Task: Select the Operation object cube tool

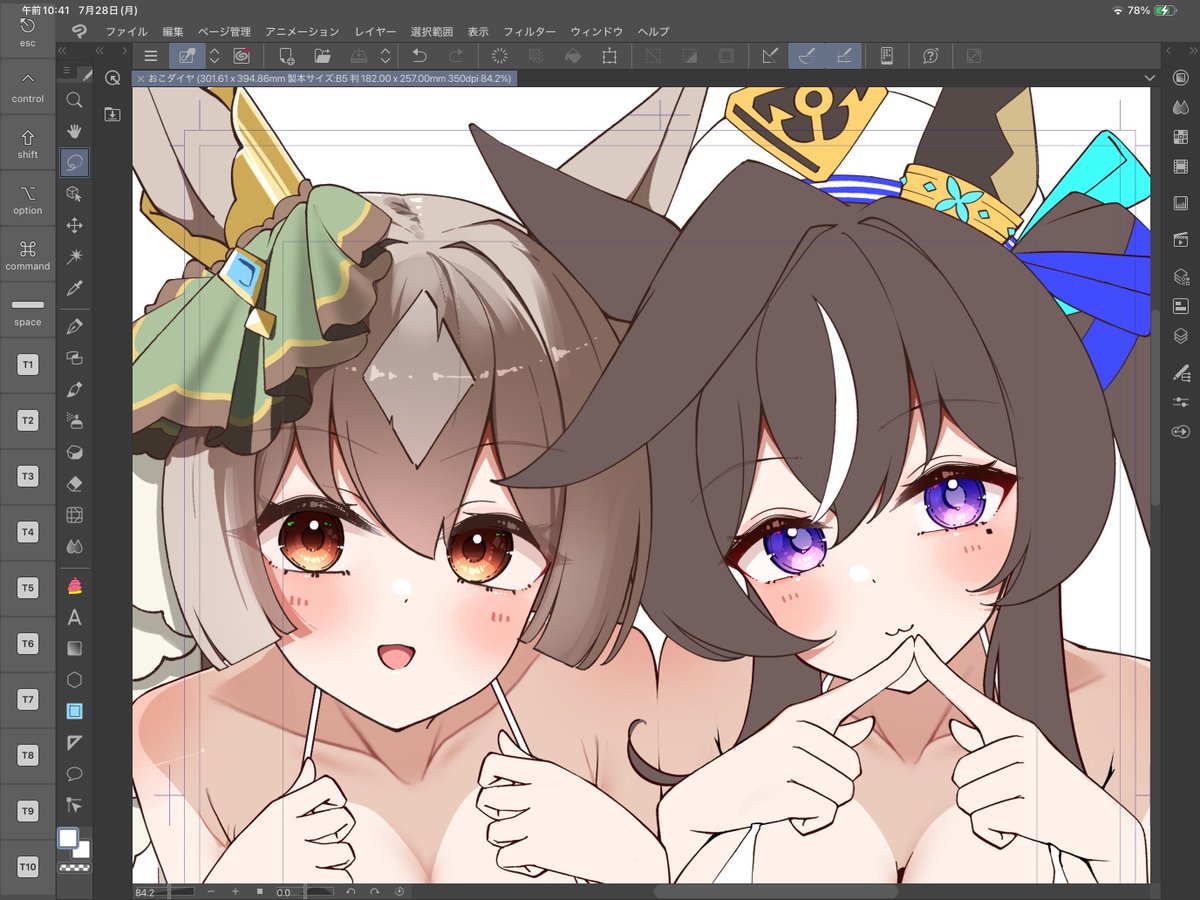Action: pos(74,193)
